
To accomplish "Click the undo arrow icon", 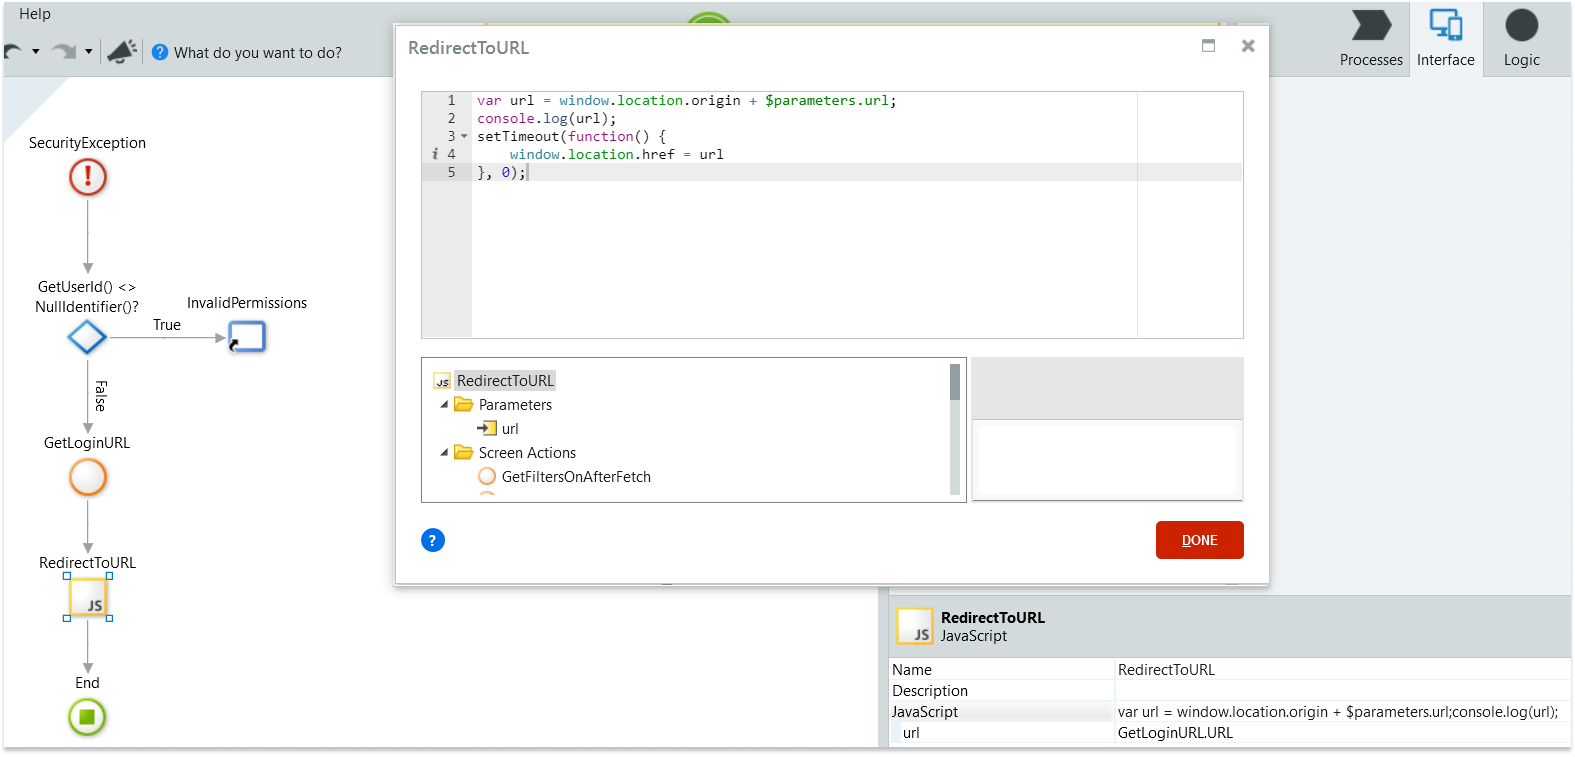I will tap(13, 51).
